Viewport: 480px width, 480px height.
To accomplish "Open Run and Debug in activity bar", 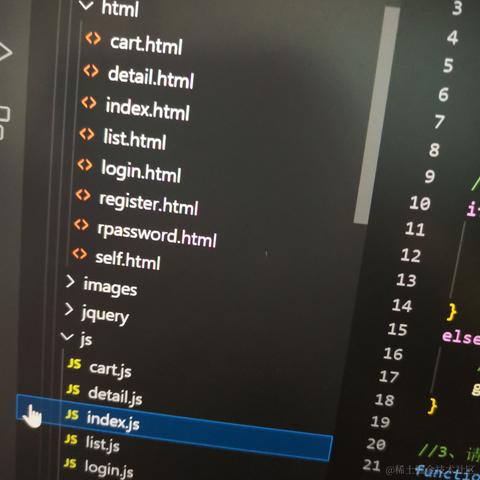I will [5, 52].
